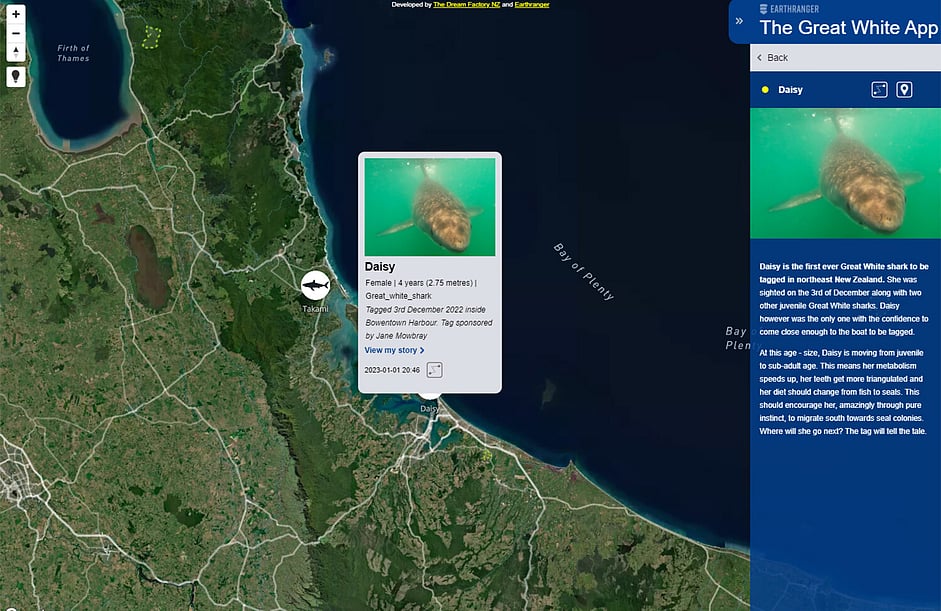Reset the map compass orientation
This screenshot has height=611, width=941.
[x=16, y=51]
